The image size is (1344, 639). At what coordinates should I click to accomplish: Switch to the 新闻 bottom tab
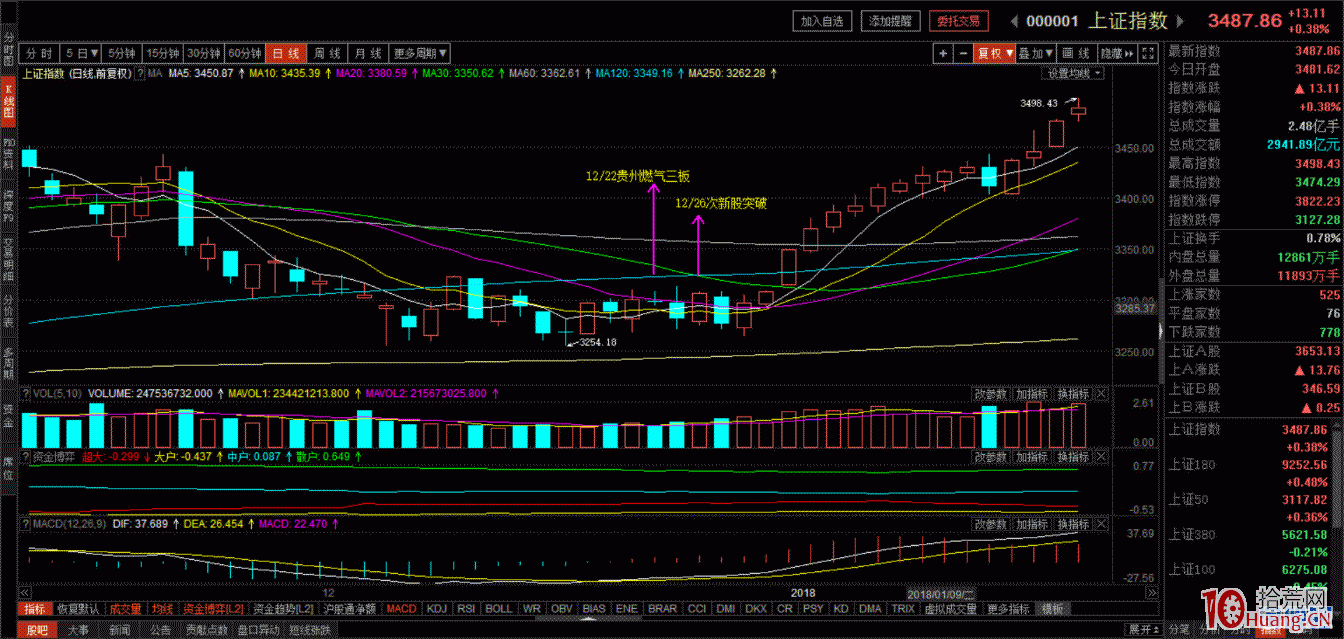(119, 629)
